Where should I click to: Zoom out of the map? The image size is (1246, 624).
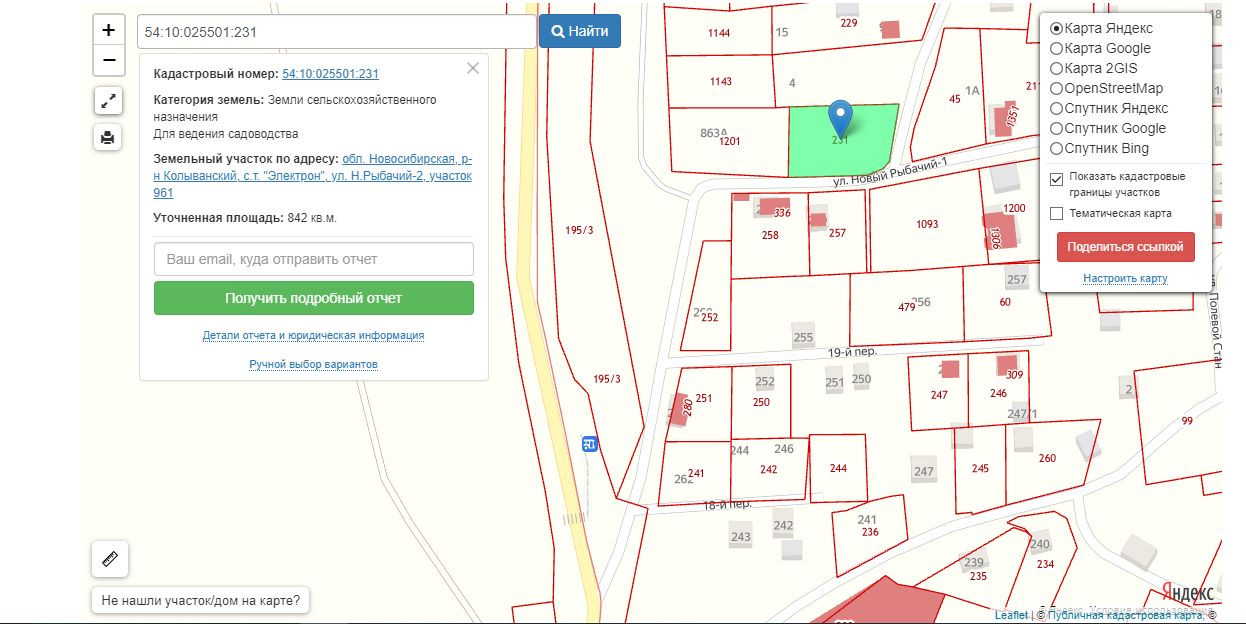pos(108,61)
